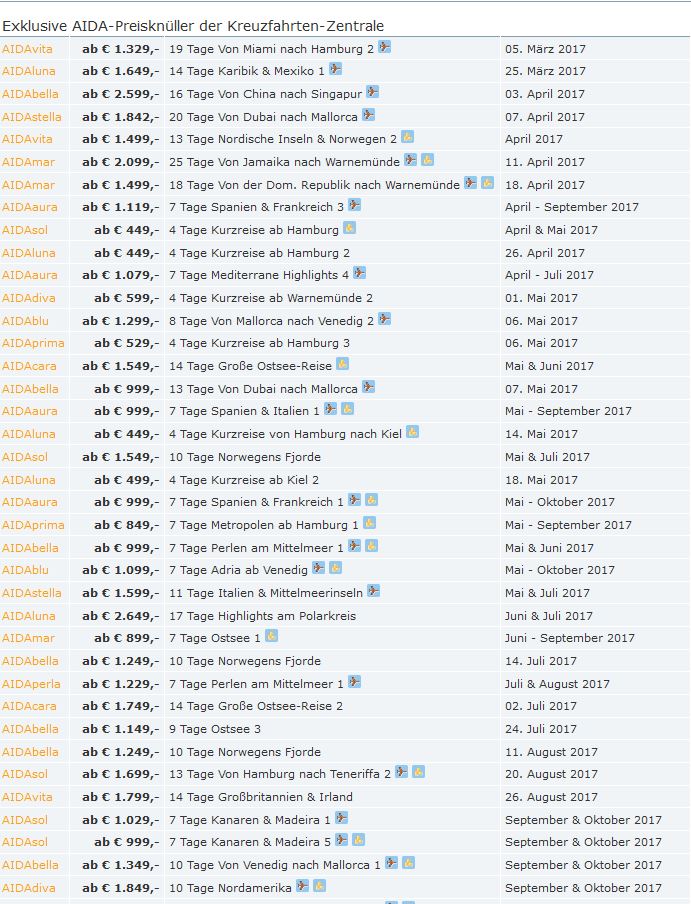Click the plane icon beside Von Miami nach Hamburg 2
This screenshot has height=904, width=691.
(x=384, y=47)
